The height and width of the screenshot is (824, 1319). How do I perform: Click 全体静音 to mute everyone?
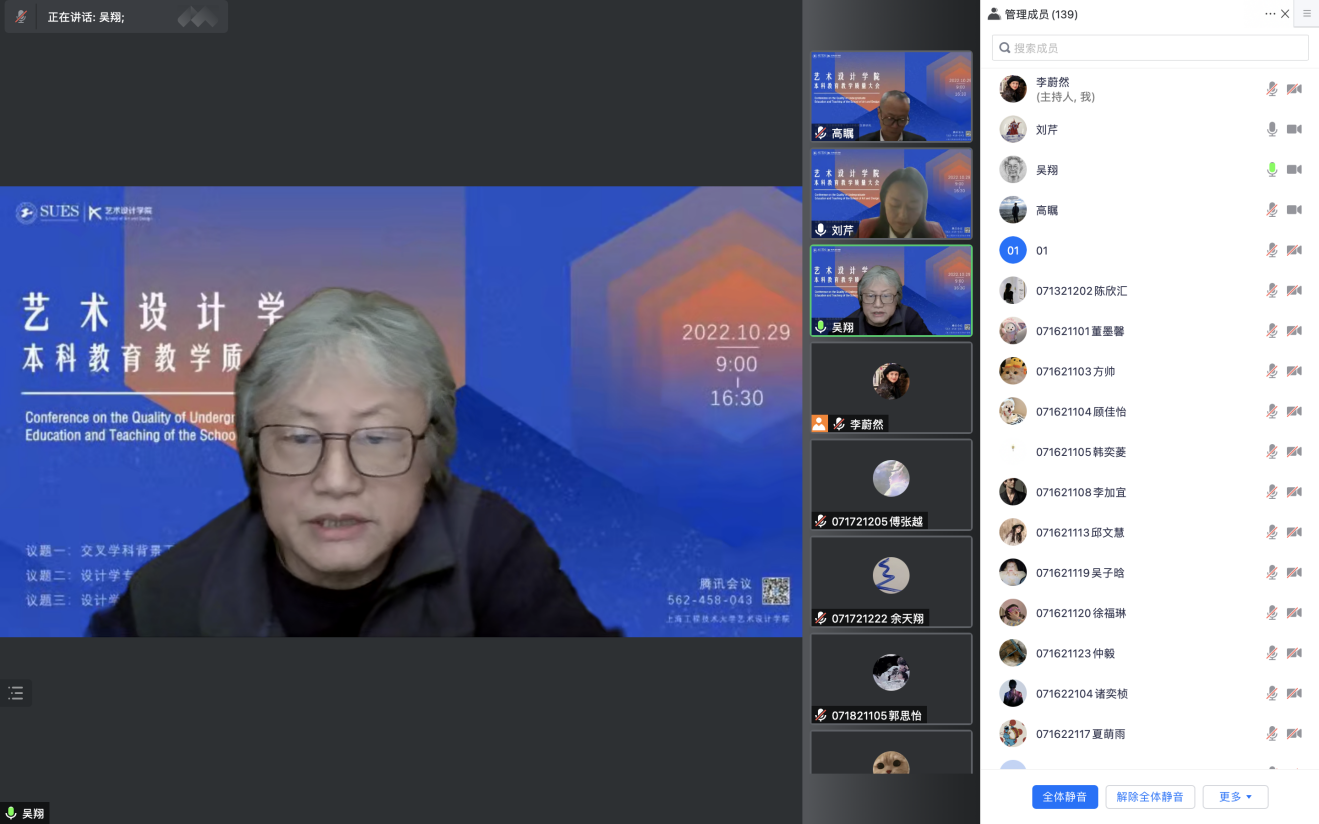click(1065, 797)
